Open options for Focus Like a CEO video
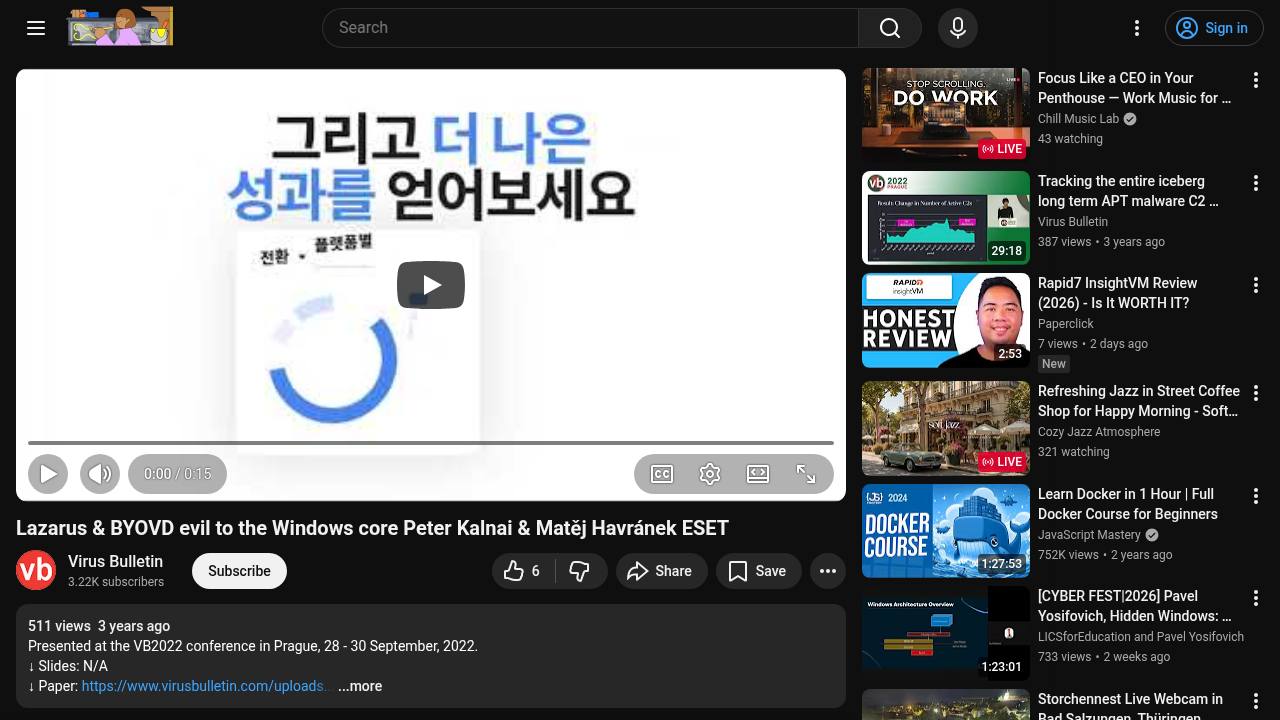 (x=1256, y=79)
